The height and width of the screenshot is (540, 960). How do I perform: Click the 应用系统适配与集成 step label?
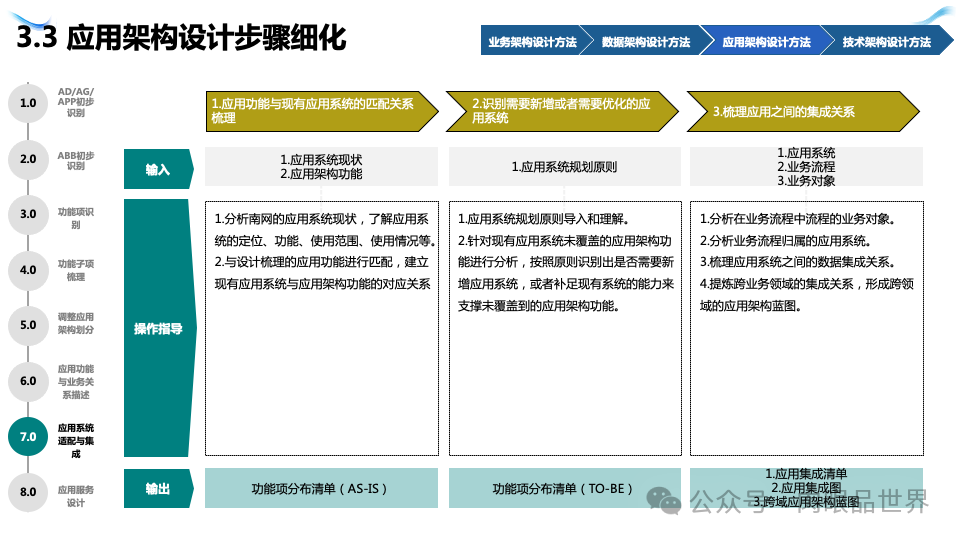(76, 441)
